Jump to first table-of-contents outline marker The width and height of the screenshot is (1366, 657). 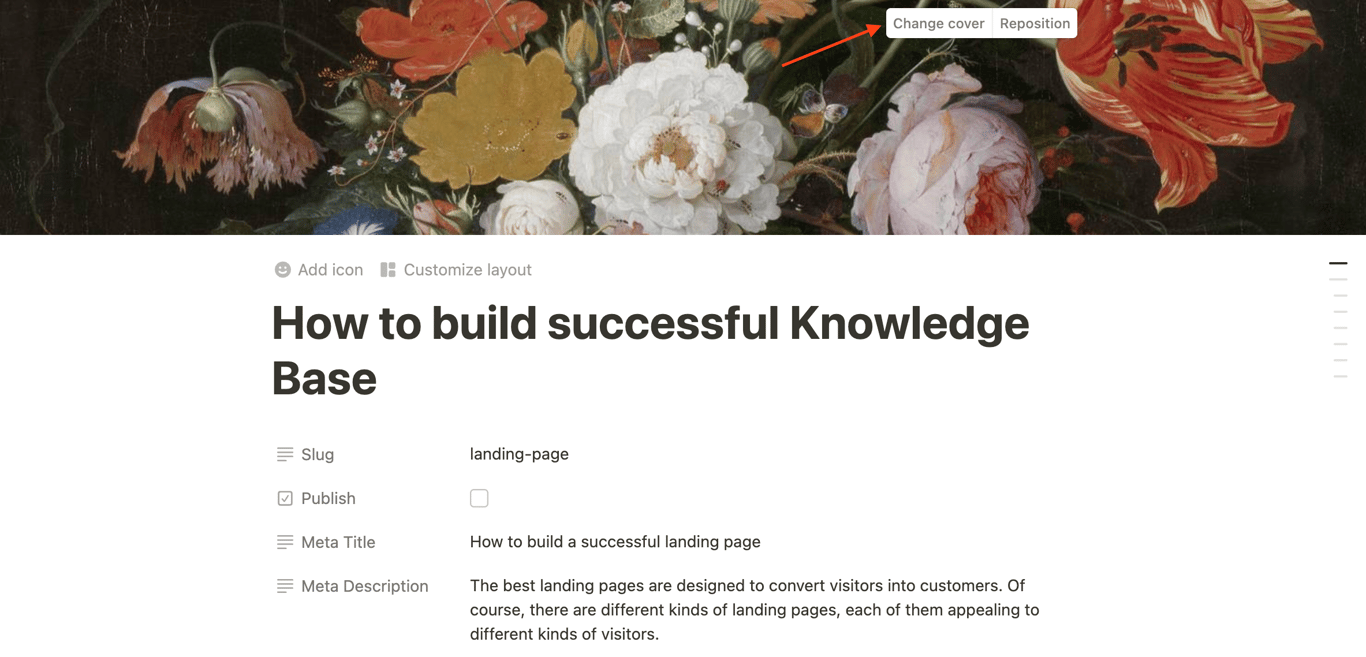pos(1338,263)
